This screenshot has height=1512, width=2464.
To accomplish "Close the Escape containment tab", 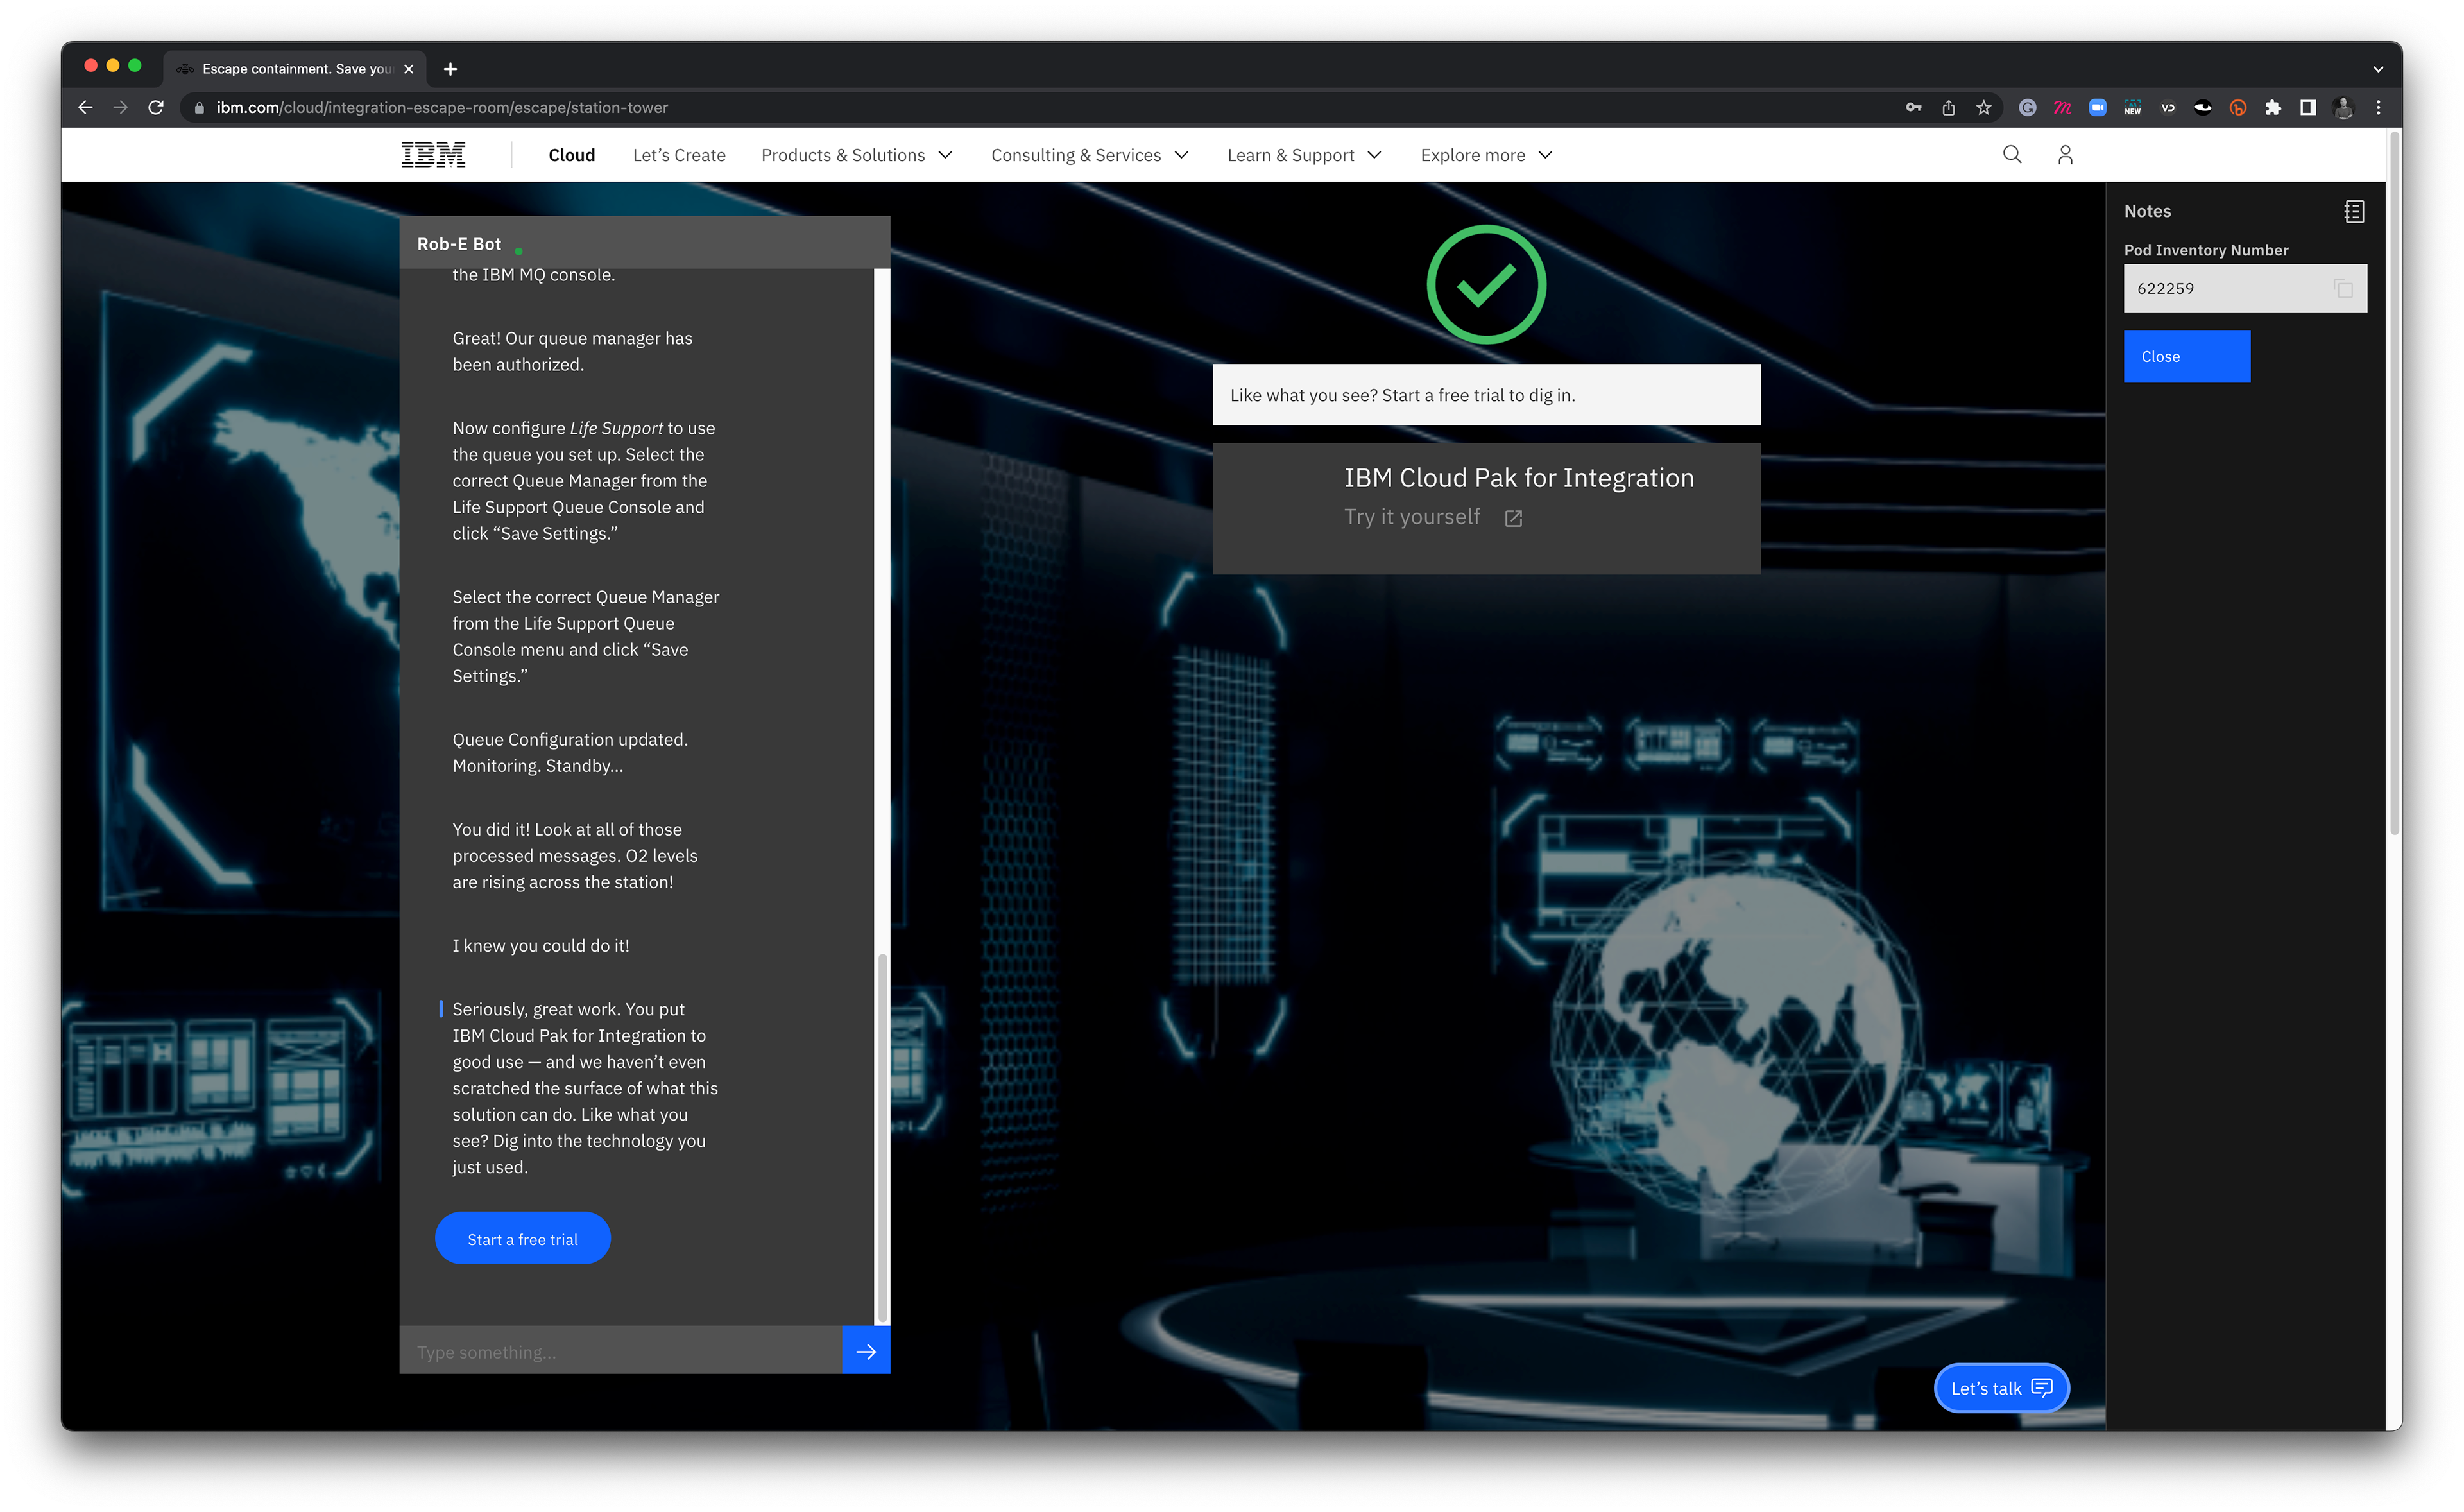I will 408,68.
